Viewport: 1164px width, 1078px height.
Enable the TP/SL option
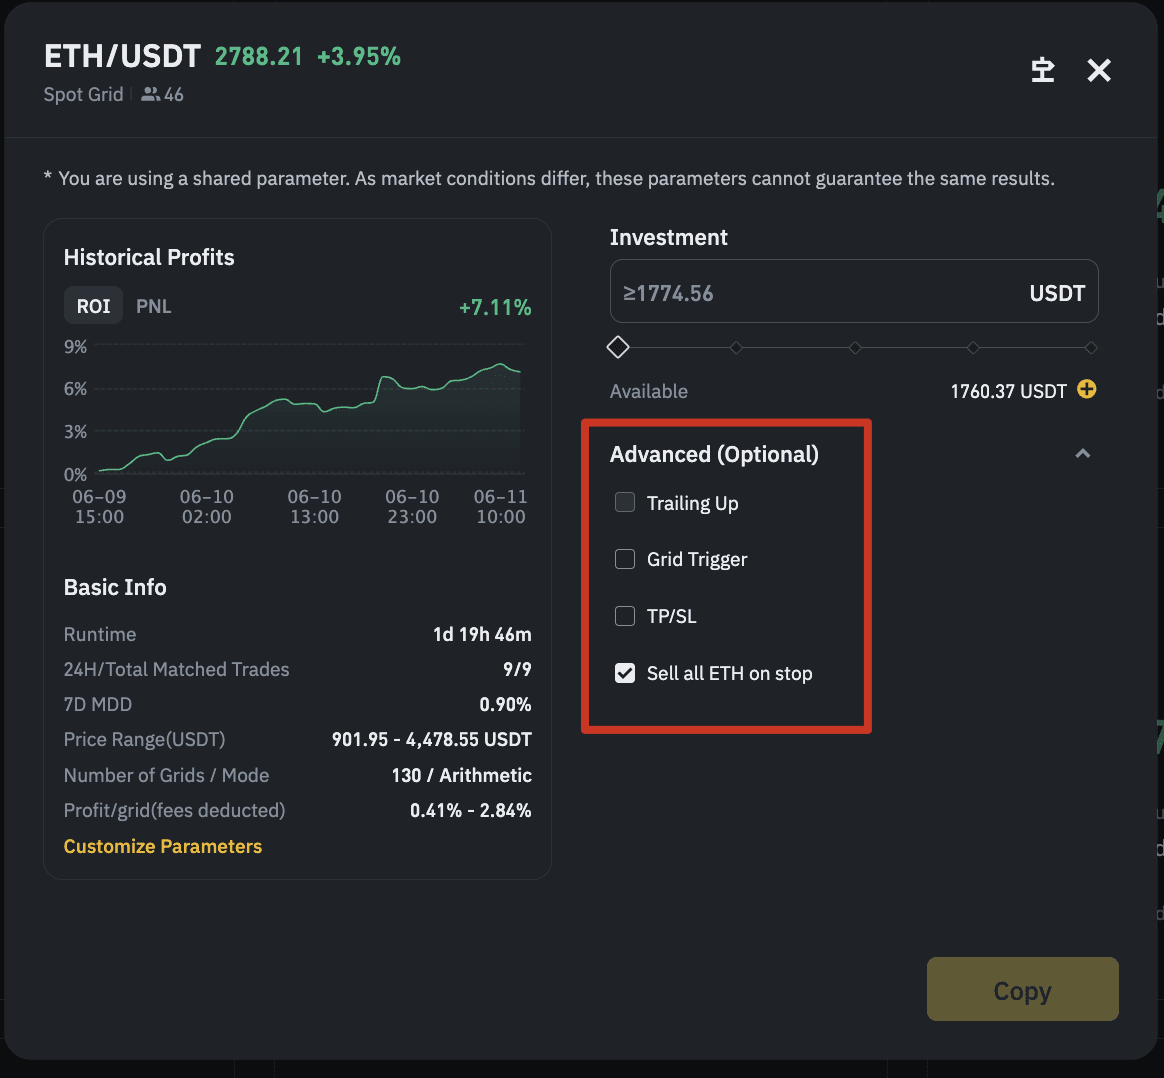pos(624,616)
